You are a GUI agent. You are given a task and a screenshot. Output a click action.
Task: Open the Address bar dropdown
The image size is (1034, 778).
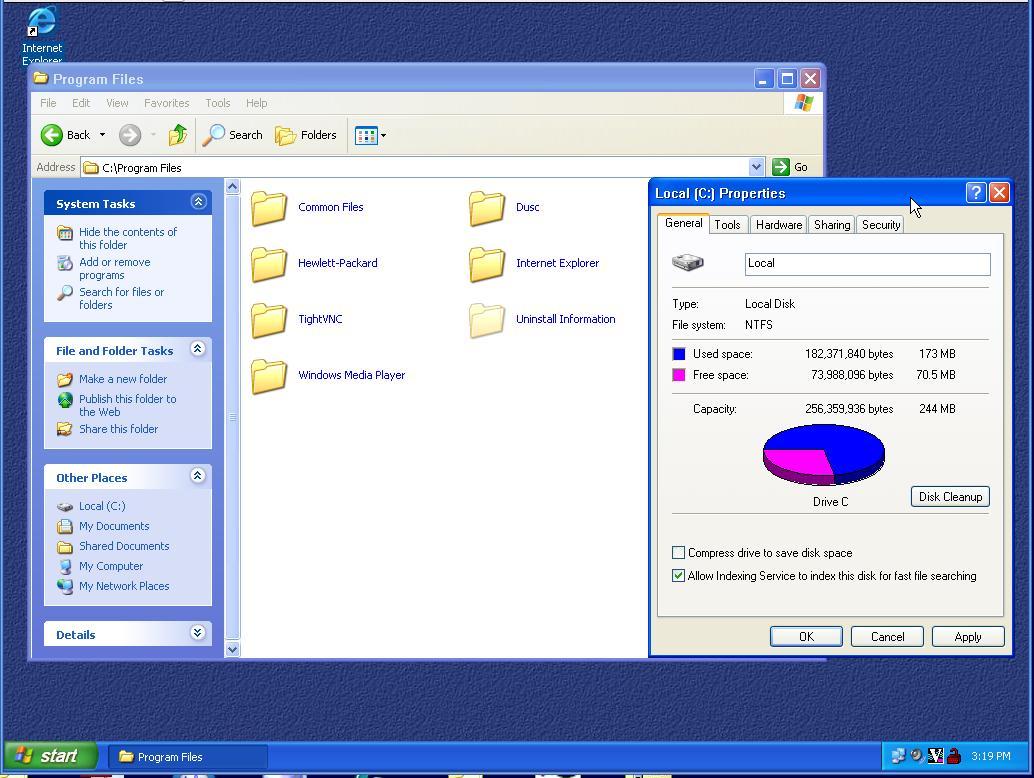tap(756, 167)
